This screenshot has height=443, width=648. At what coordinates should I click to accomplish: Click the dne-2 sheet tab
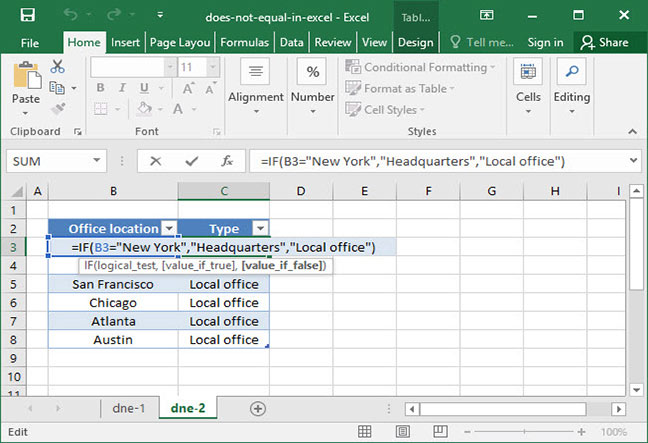[x=188, y=408]
